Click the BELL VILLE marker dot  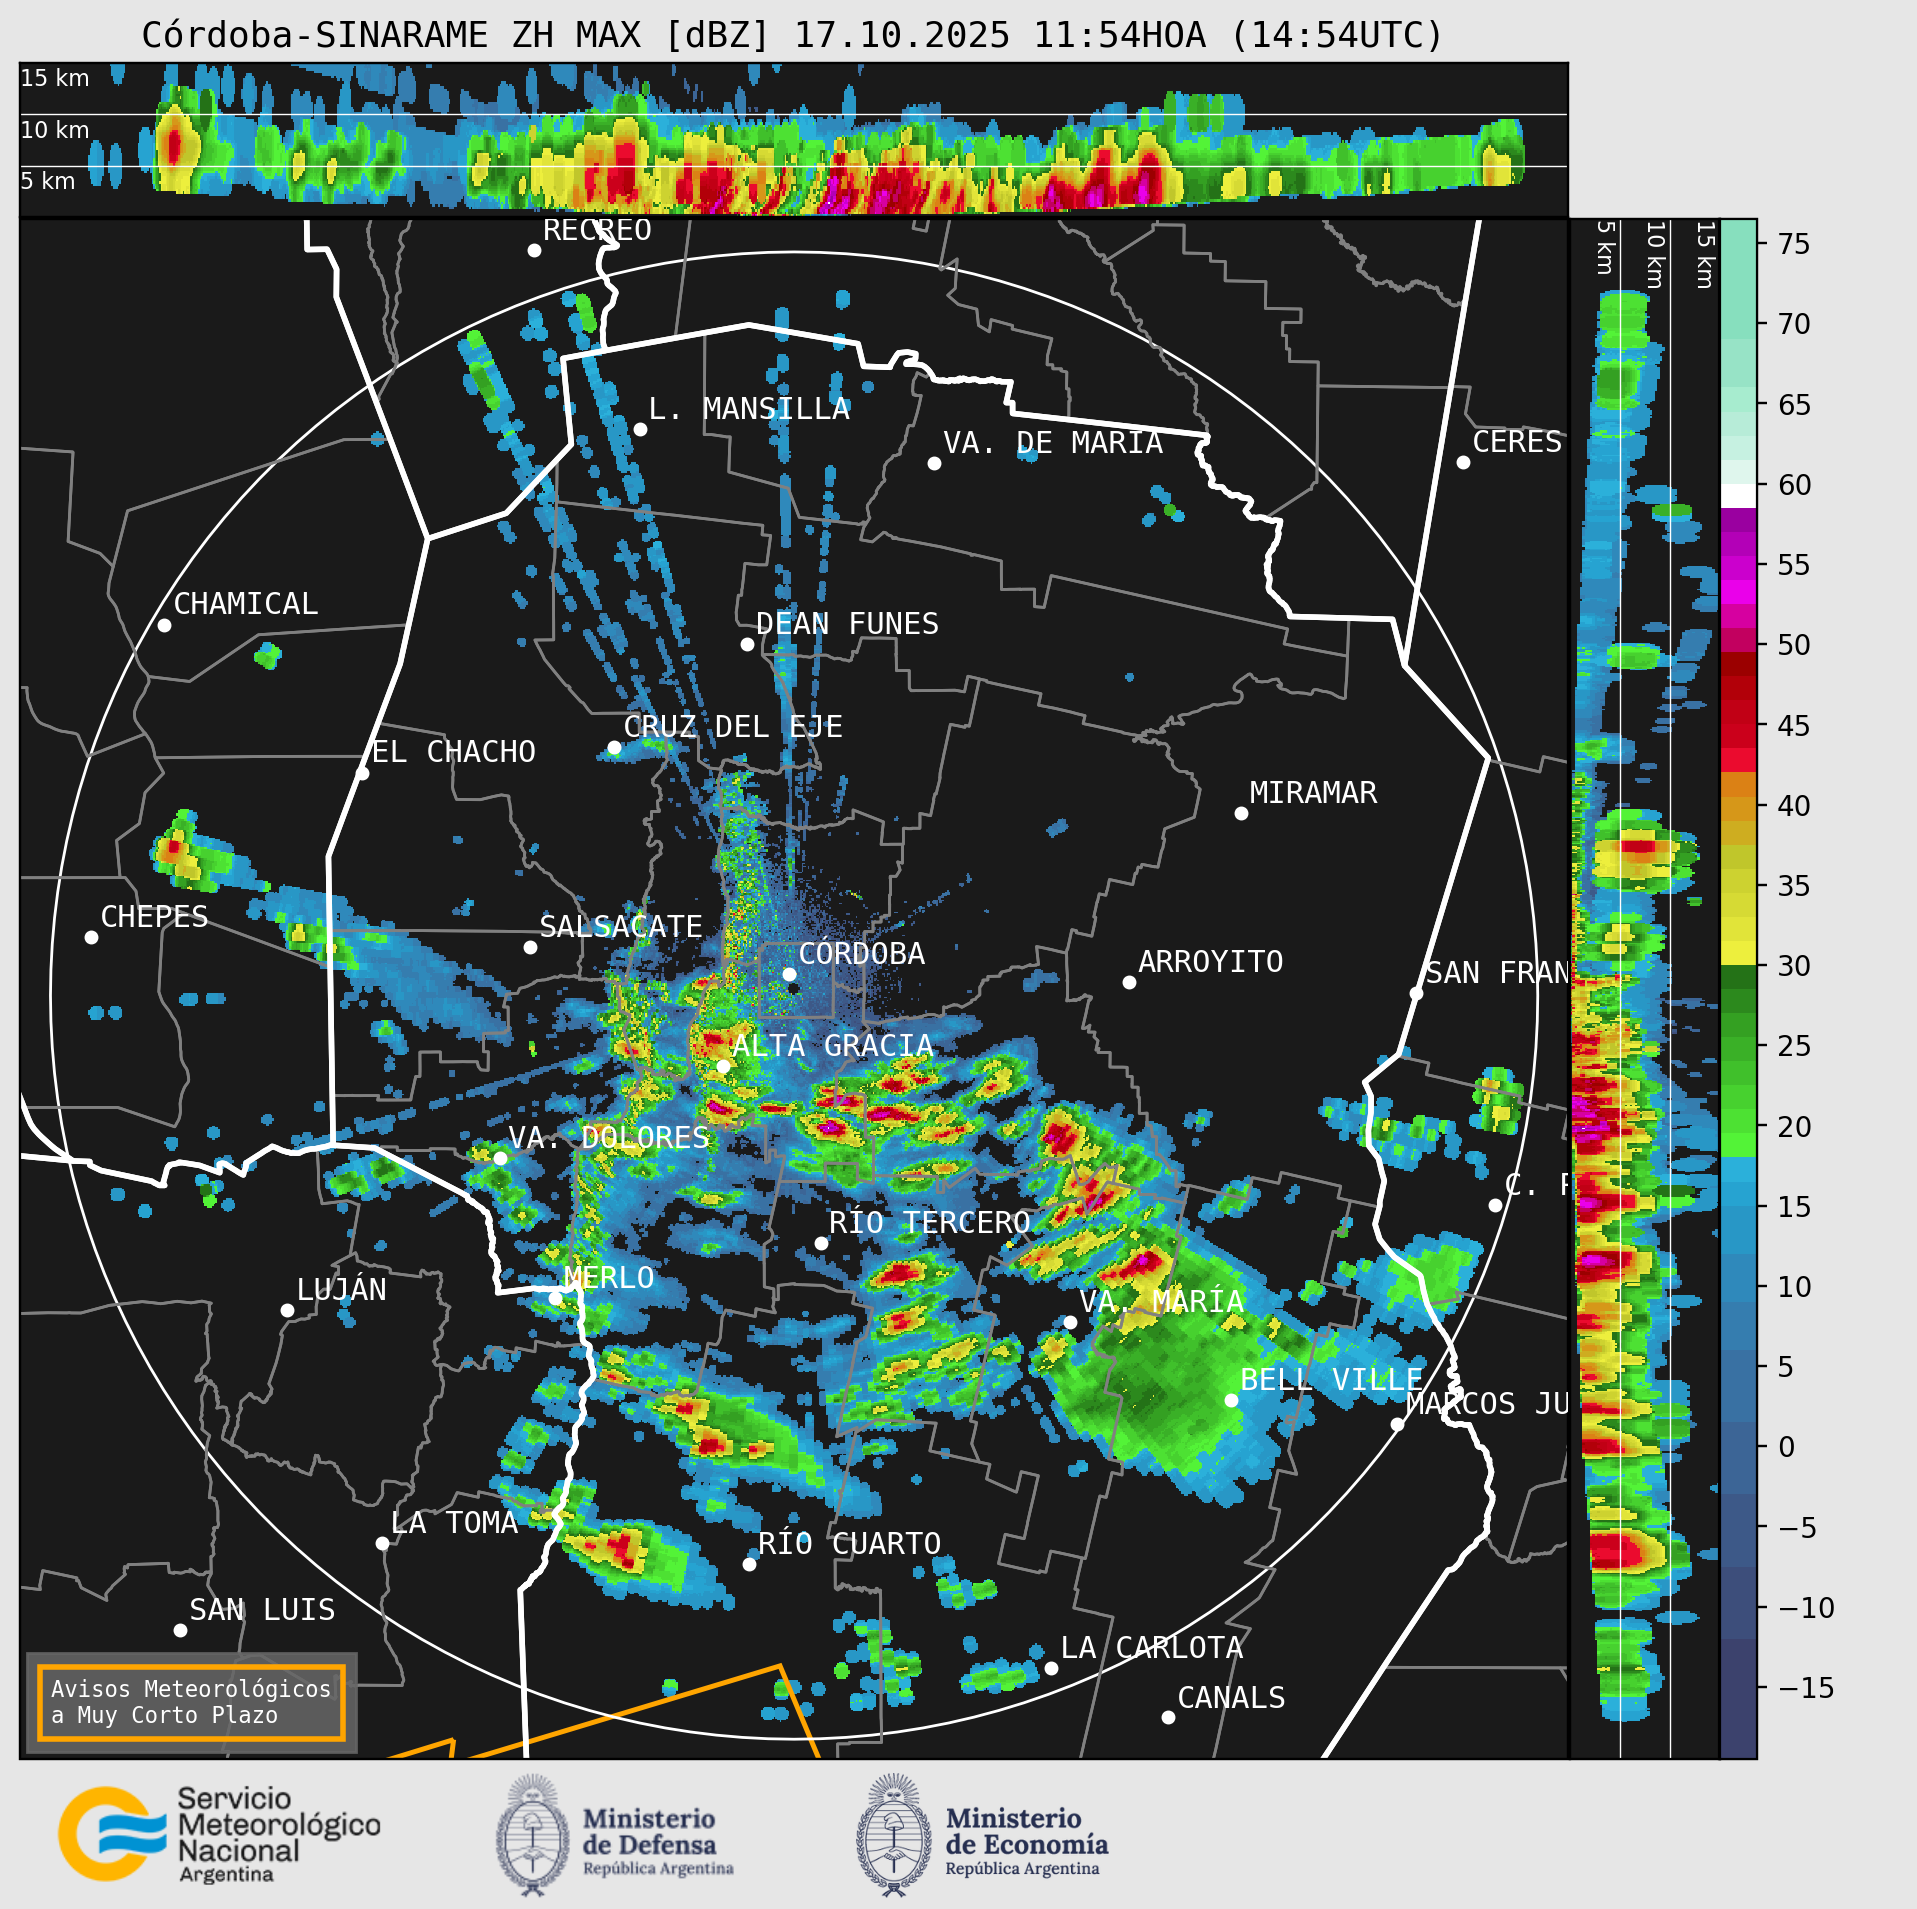point(1231,1400)
